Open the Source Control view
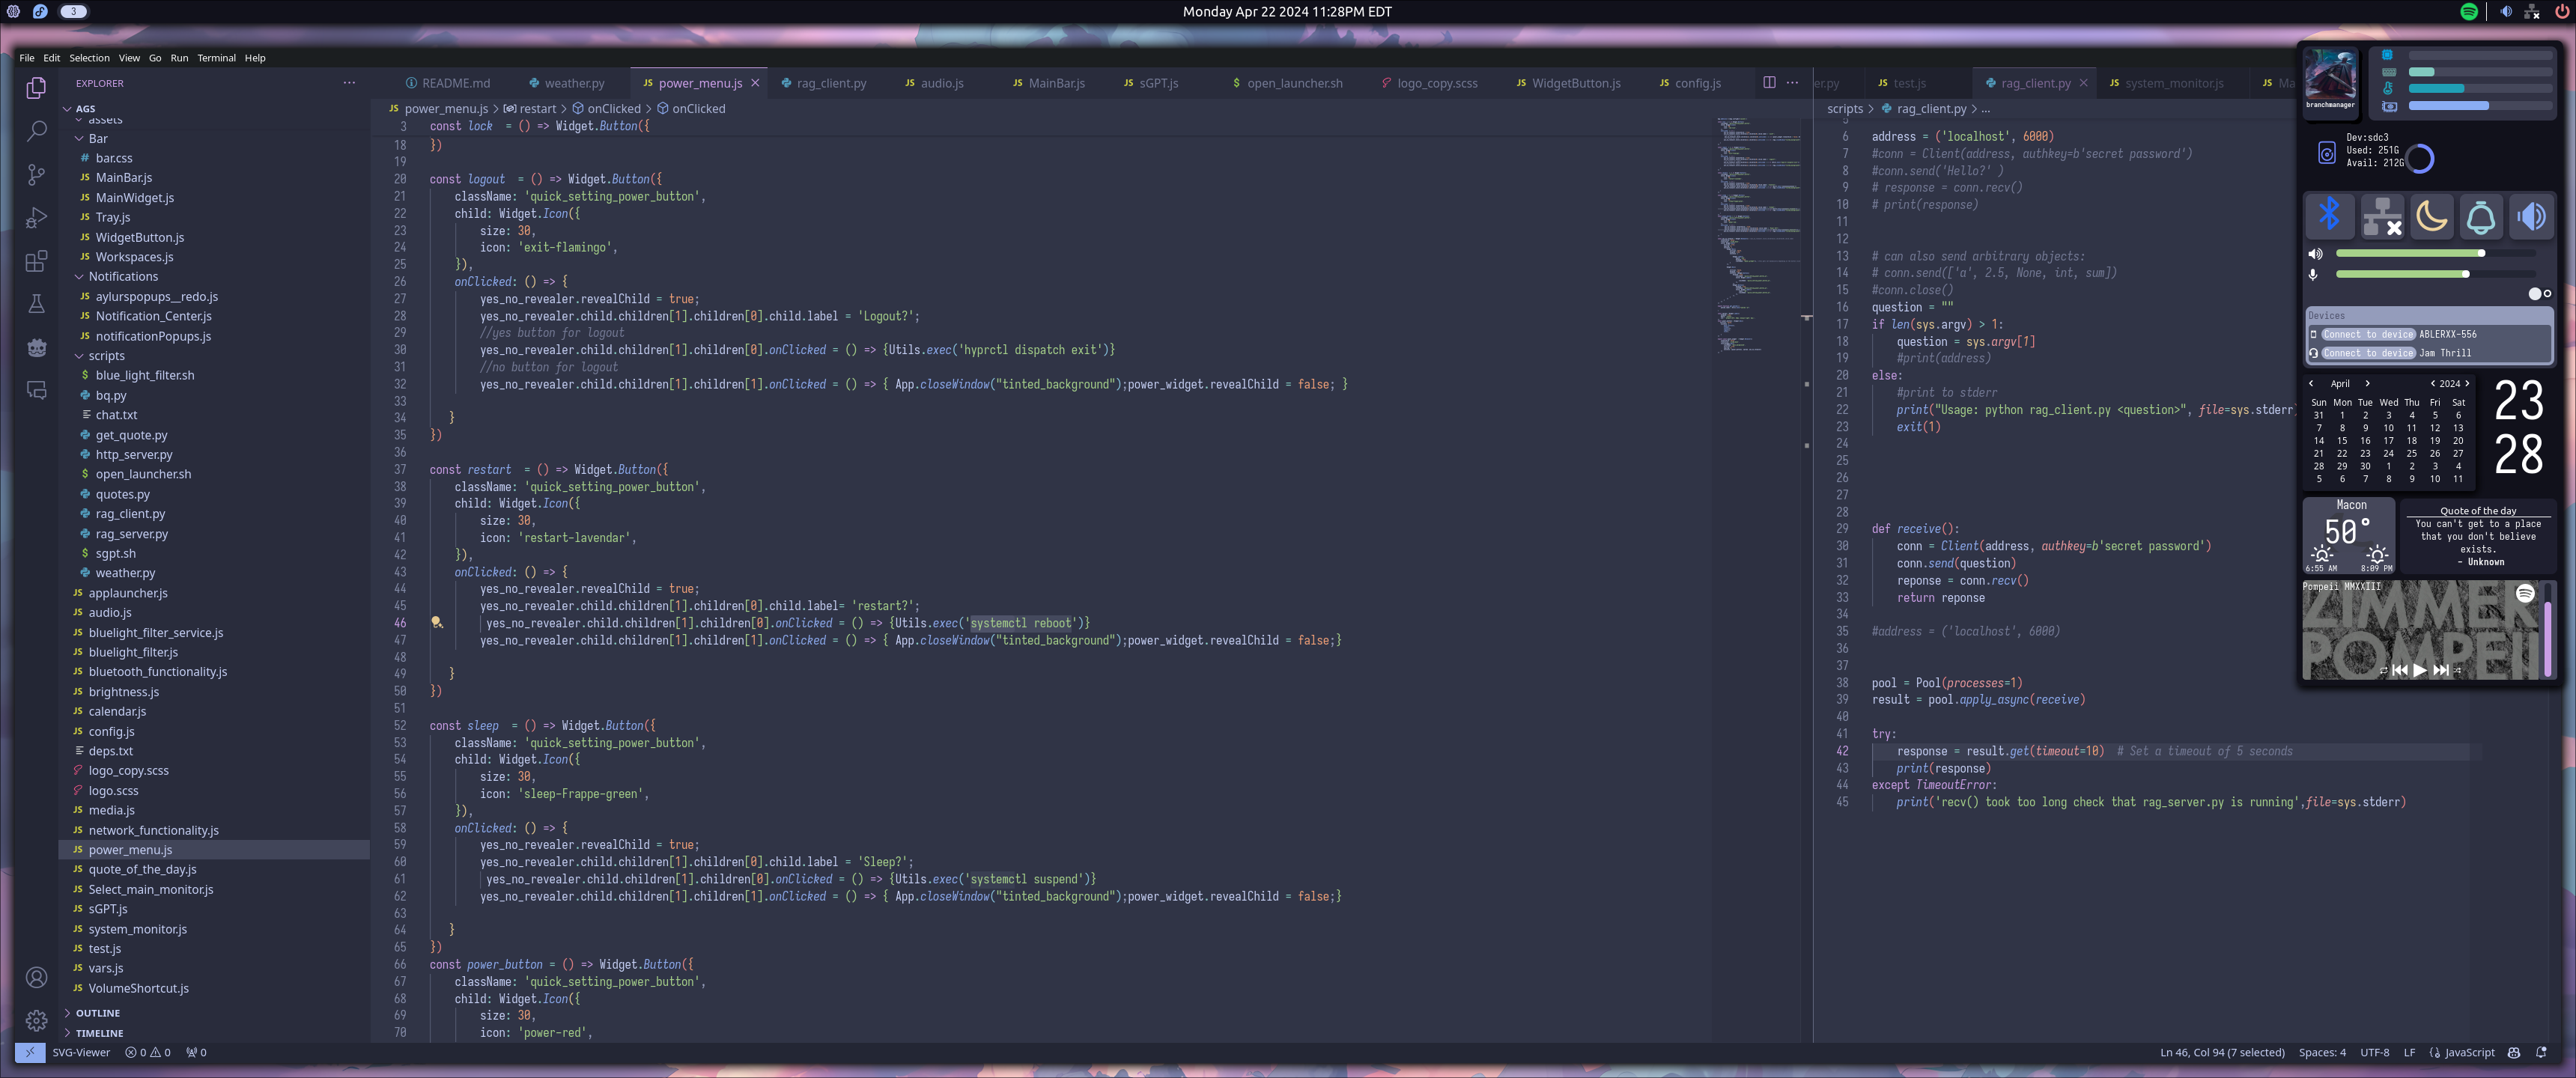The height and width of the screenshot is (1078, 2576). (x=36, y=175)
